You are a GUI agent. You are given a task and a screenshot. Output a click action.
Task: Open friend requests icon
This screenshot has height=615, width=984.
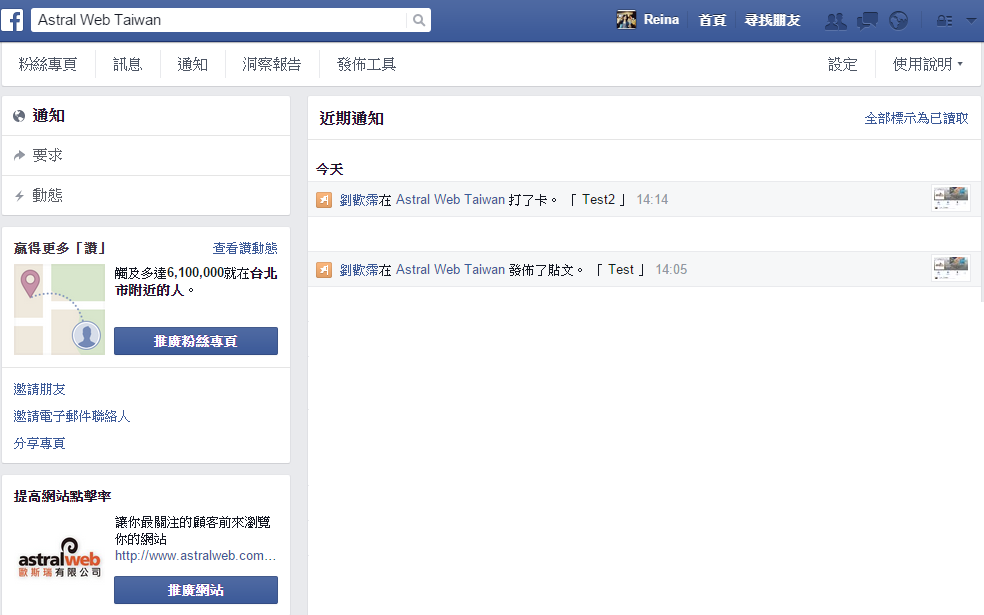[835, 21]
